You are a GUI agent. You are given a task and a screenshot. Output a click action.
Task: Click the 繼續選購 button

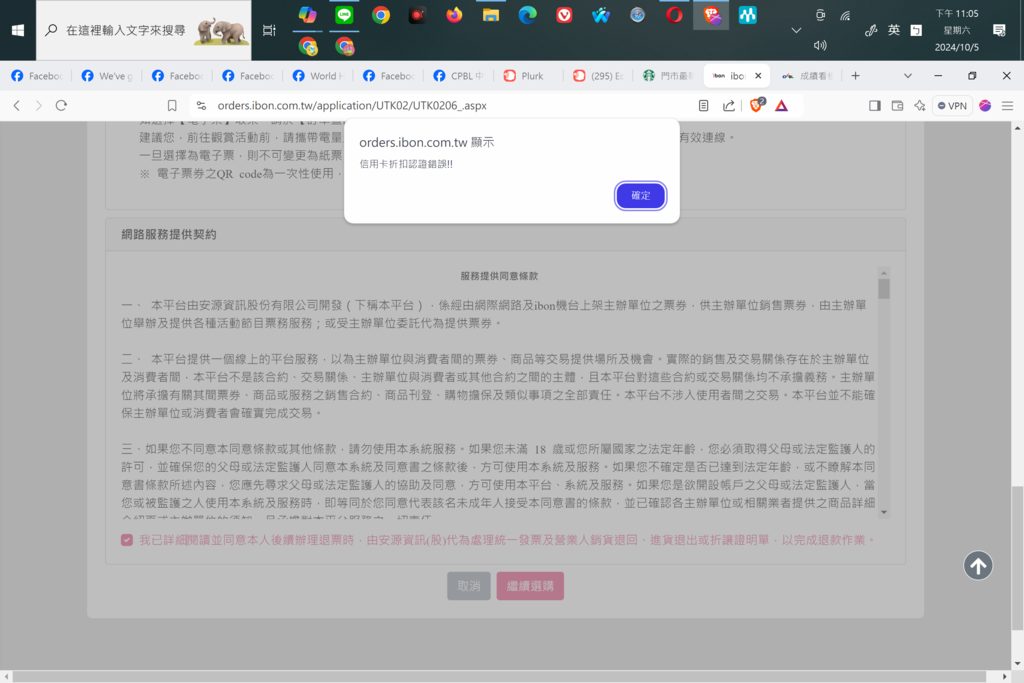pos(530,586)
